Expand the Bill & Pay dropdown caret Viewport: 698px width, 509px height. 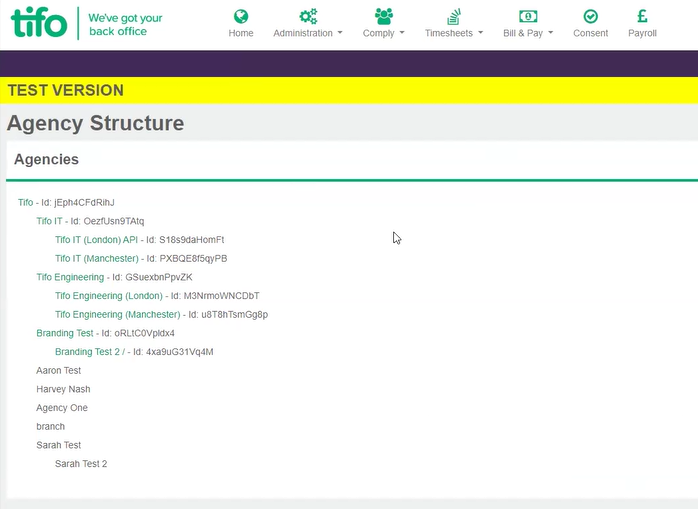pyautogui.click(x=551, y=33)
